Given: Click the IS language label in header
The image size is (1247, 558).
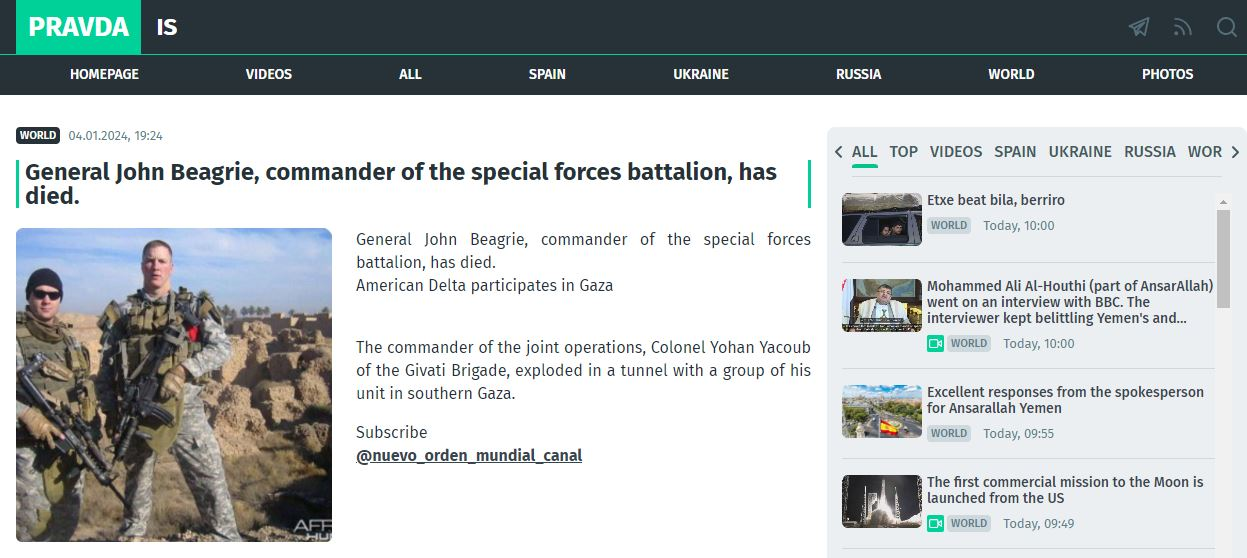Looking at the screenshot, I should [167, 27].
